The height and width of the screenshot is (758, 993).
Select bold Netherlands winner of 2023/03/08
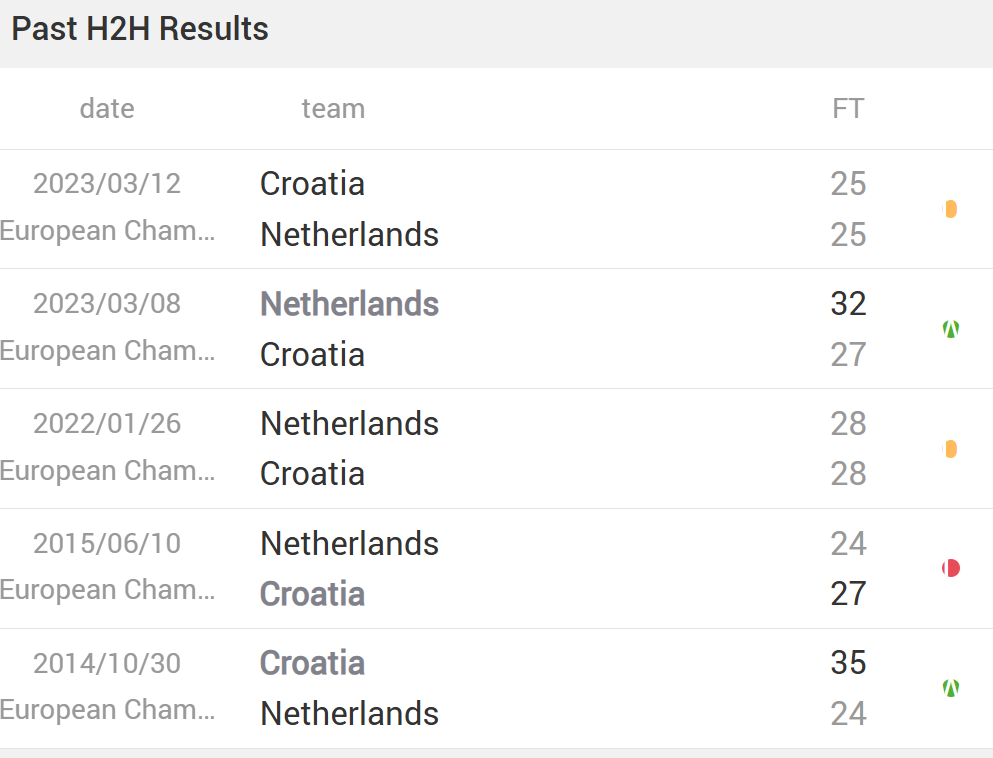coord(350,304)
